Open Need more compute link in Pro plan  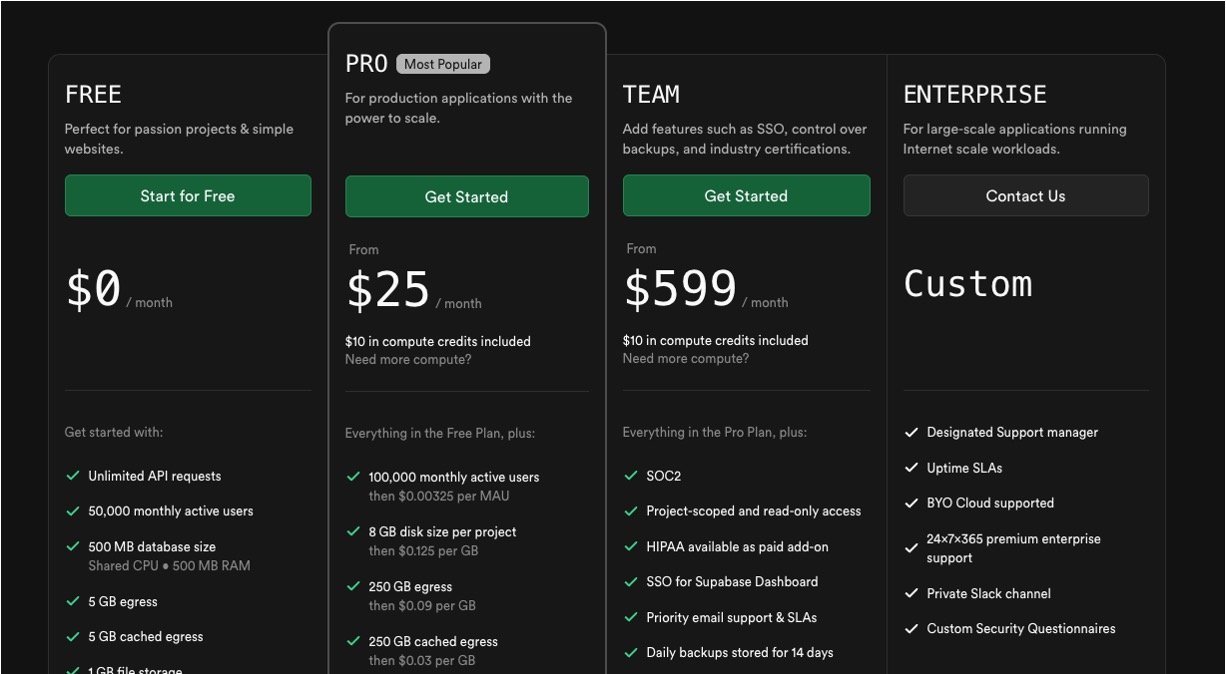pyautogui.click(x=408, y=359)
